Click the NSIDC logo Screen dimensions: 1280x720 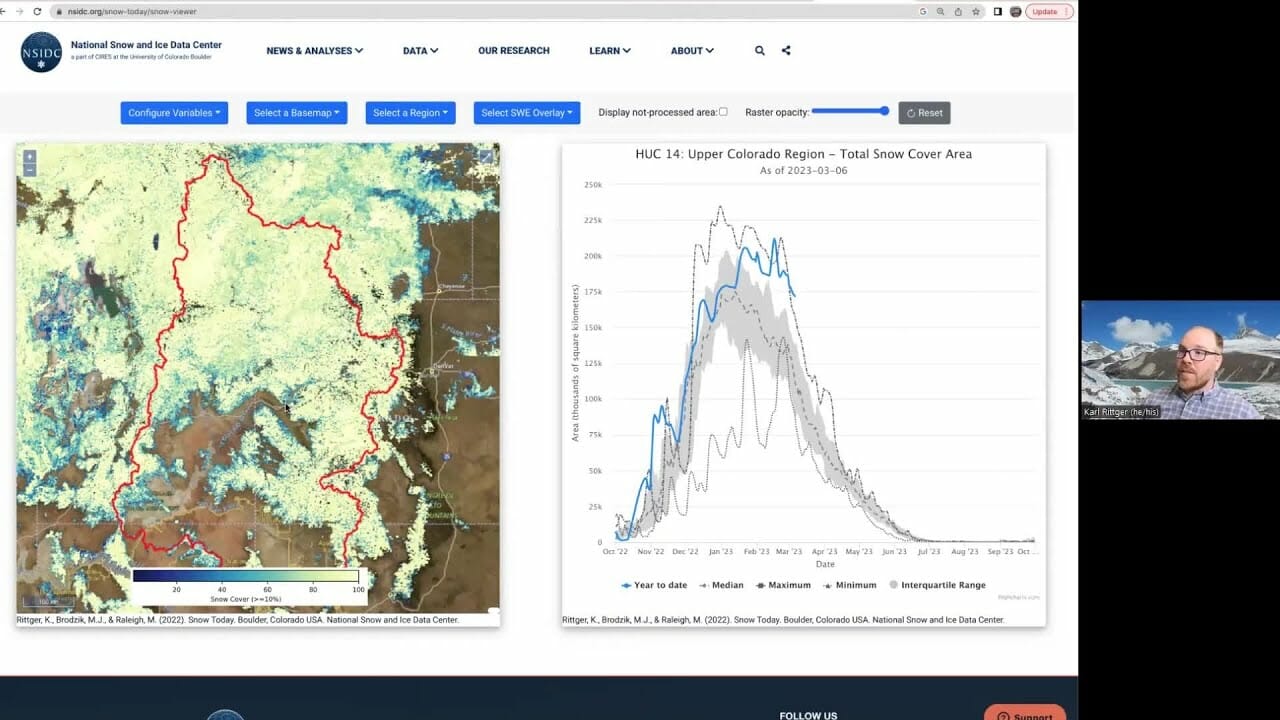[x=41, y=52]
